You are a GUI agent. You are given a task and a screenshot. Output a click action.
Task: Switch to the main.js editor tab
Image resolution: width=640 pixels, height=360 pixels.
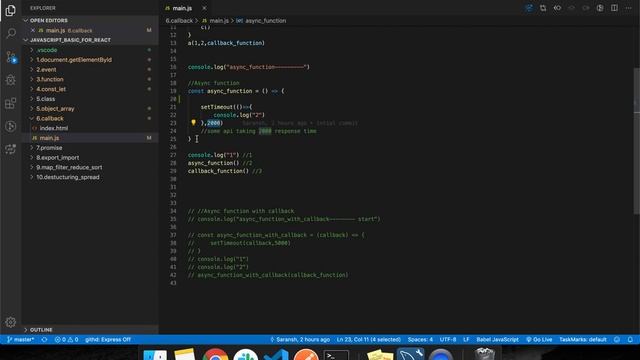pos(182,8)
